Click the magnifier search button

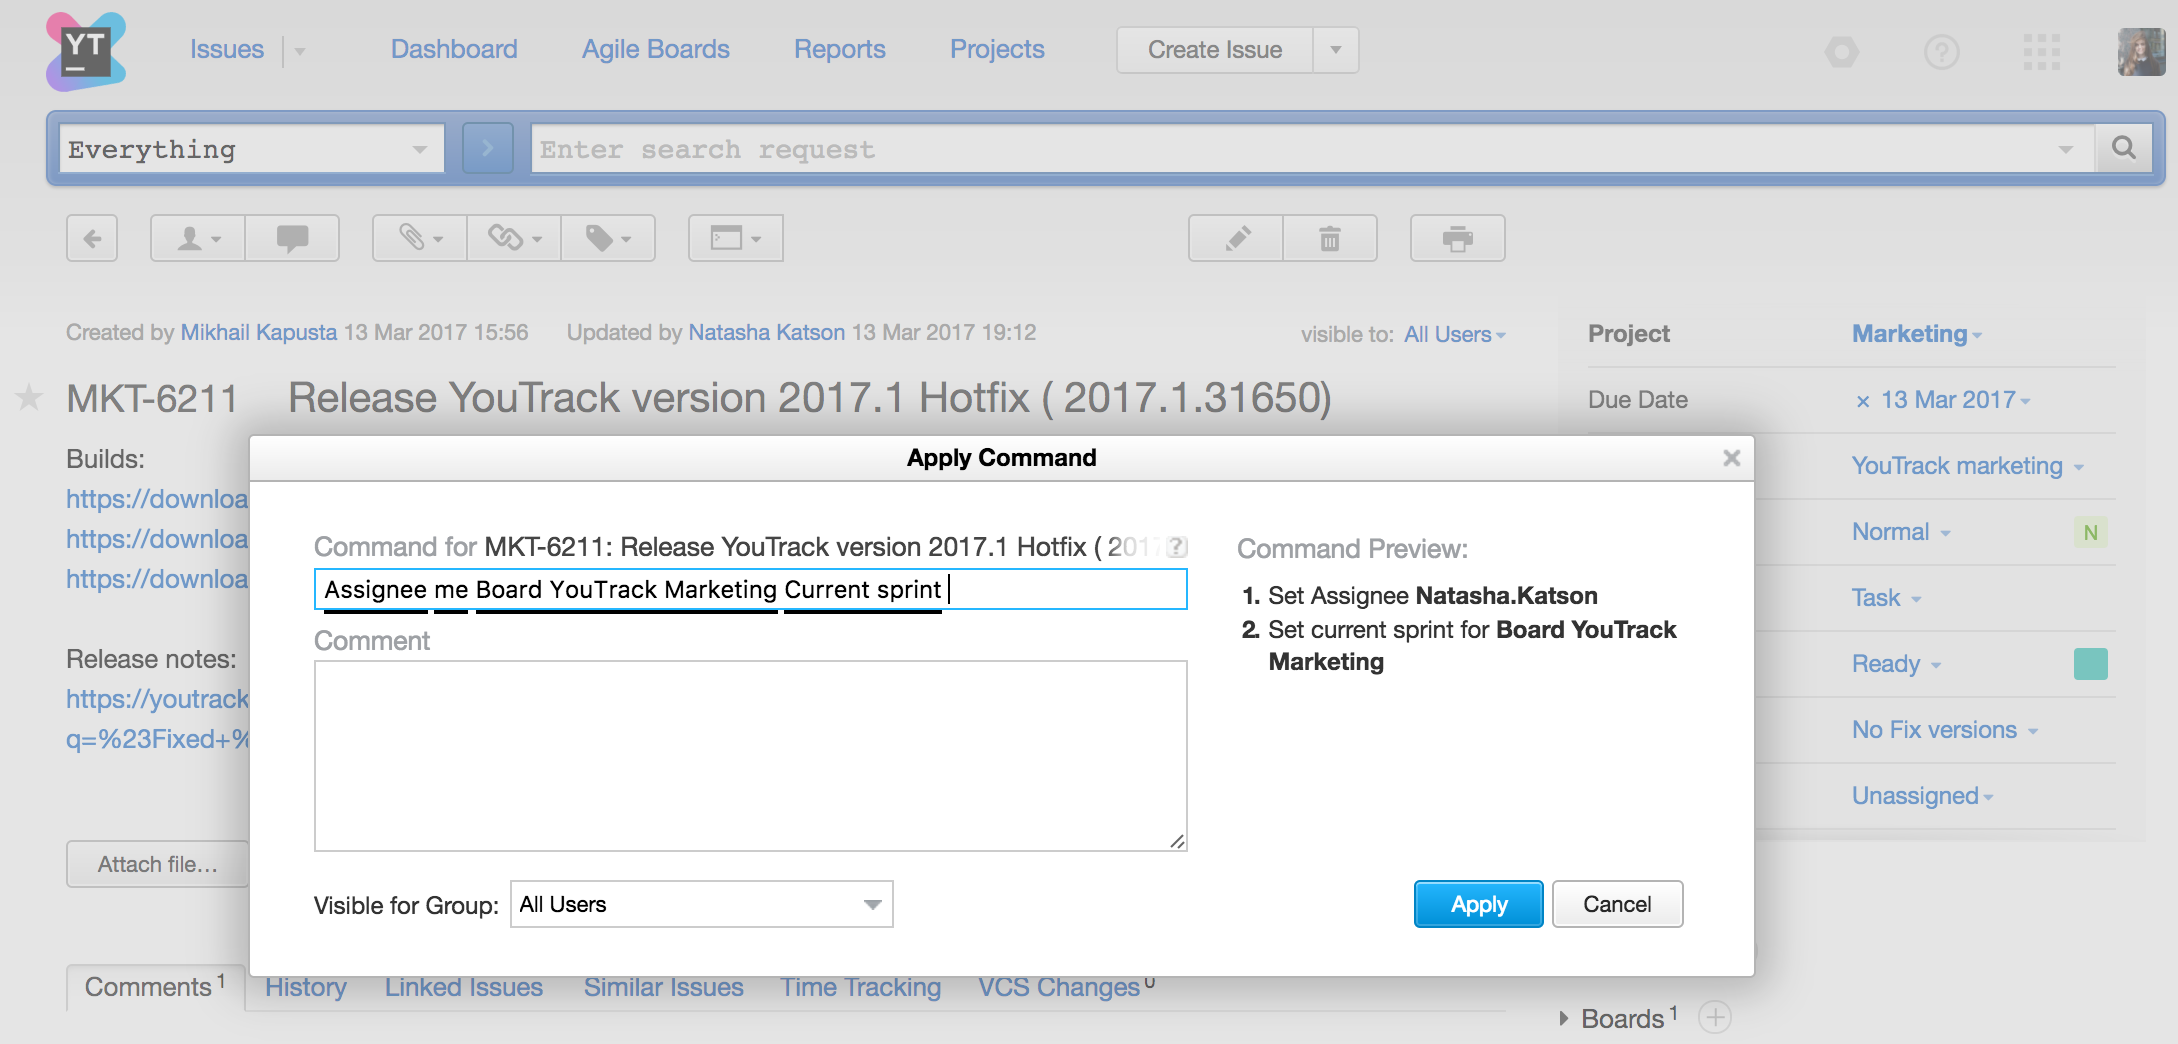(2124, 149)
